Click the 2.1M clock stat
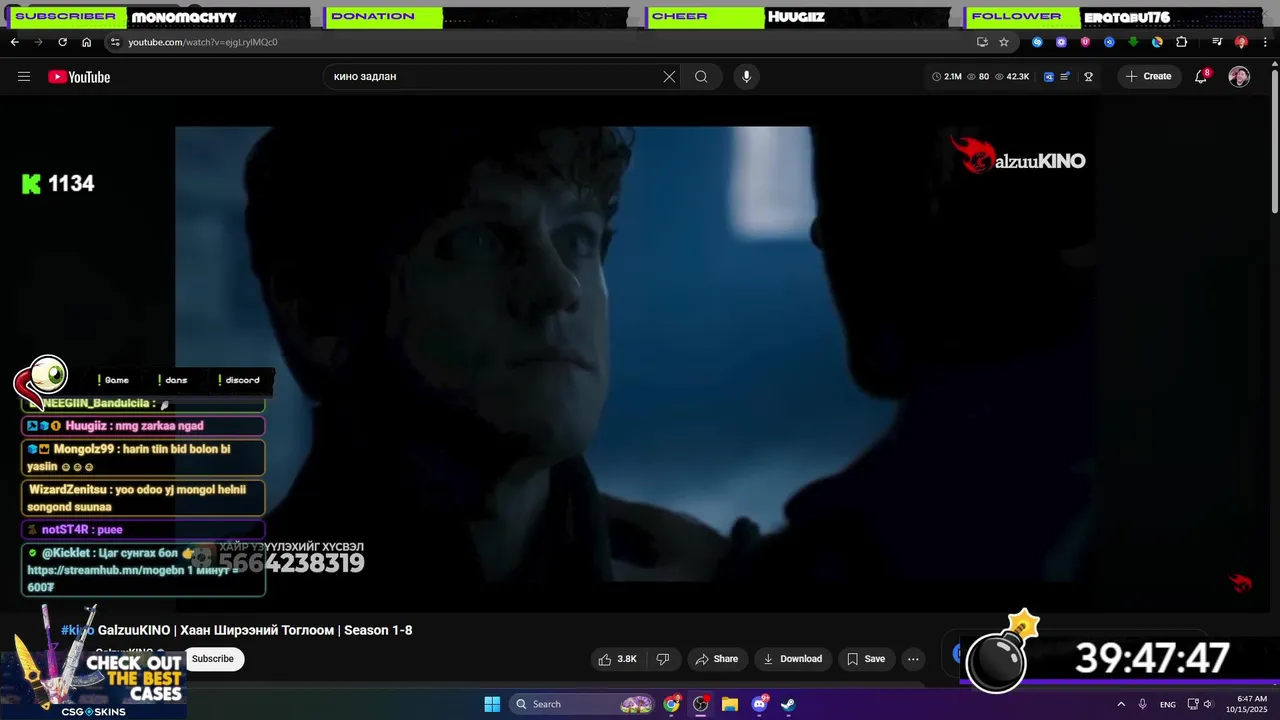This screenshot has height=720, width=1280. pyautogui.click(x=947, y=77)
